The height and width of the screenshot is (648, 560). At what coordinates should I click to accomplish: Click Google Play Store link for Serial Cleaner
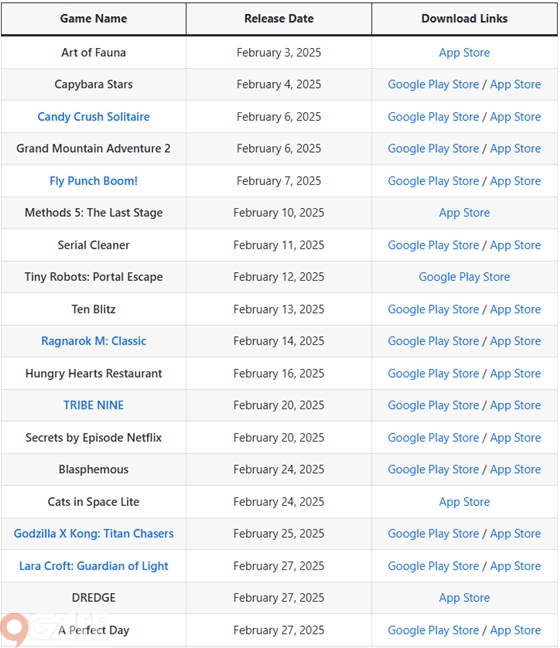[433, 245]
